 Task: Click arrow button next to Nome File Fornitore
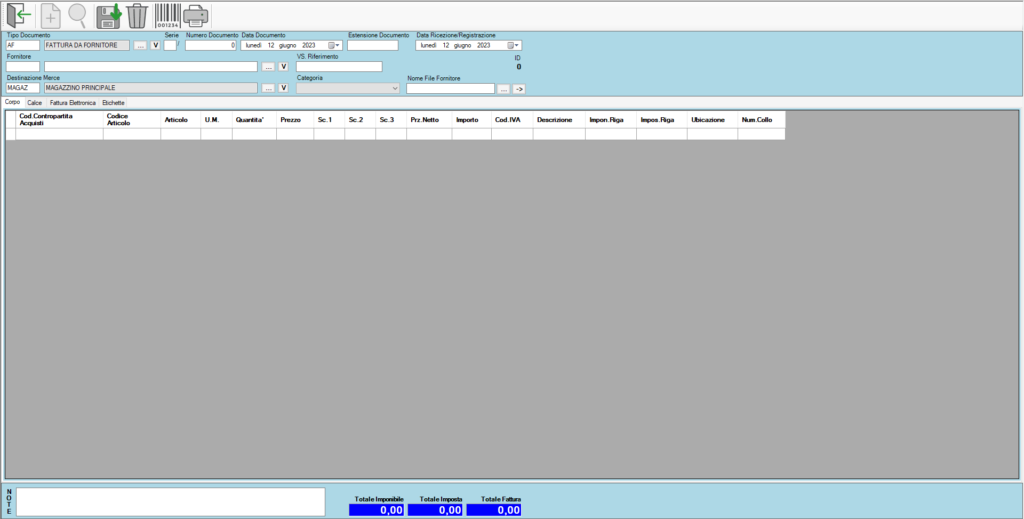[519, 89]
